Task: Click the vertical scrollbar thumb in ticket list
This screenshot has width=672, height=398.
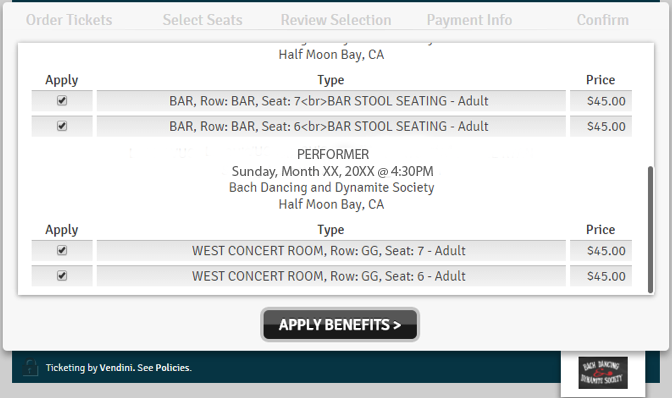Action: coord(650,230)
